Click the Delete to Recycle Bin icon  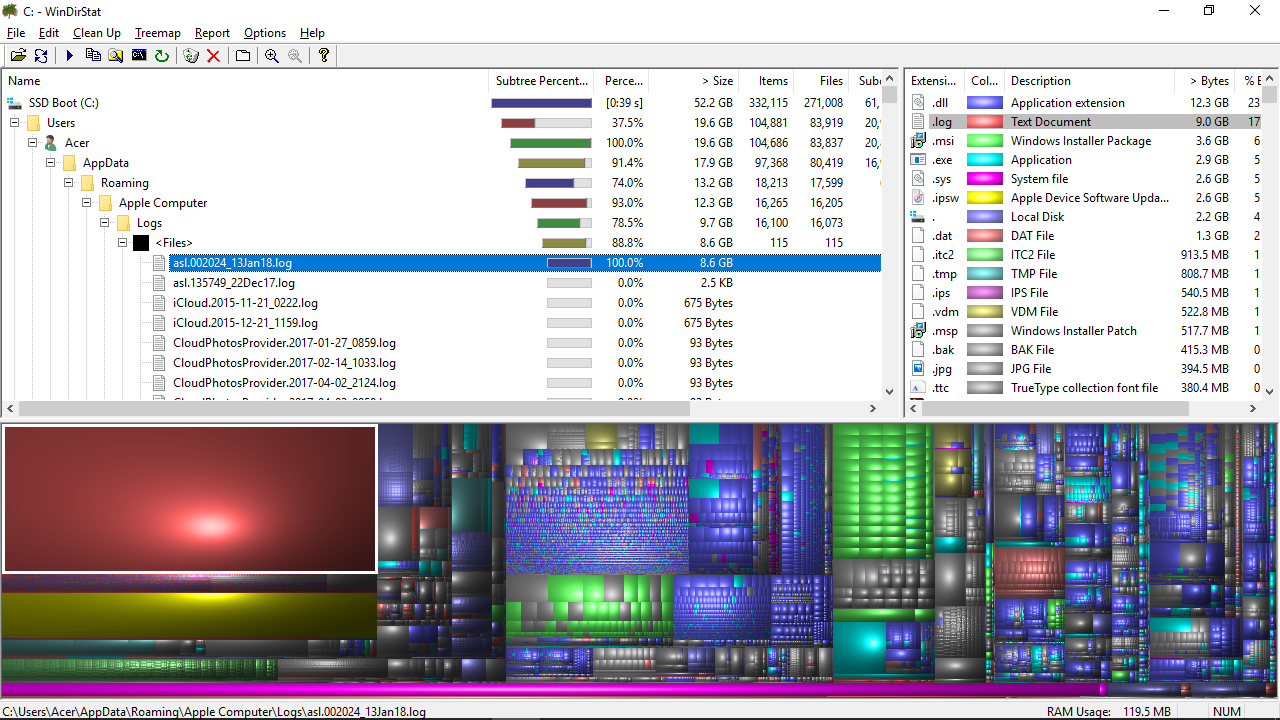click(190, 56)
